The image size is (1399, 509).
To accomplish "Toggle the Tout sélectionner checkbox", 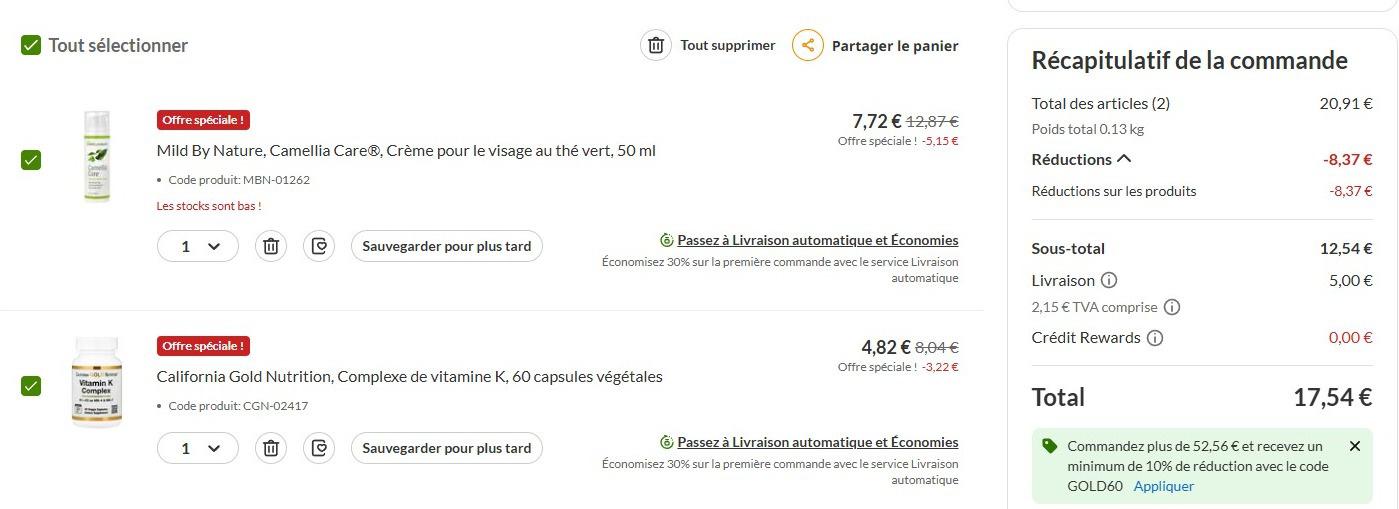I will point(31,45).
